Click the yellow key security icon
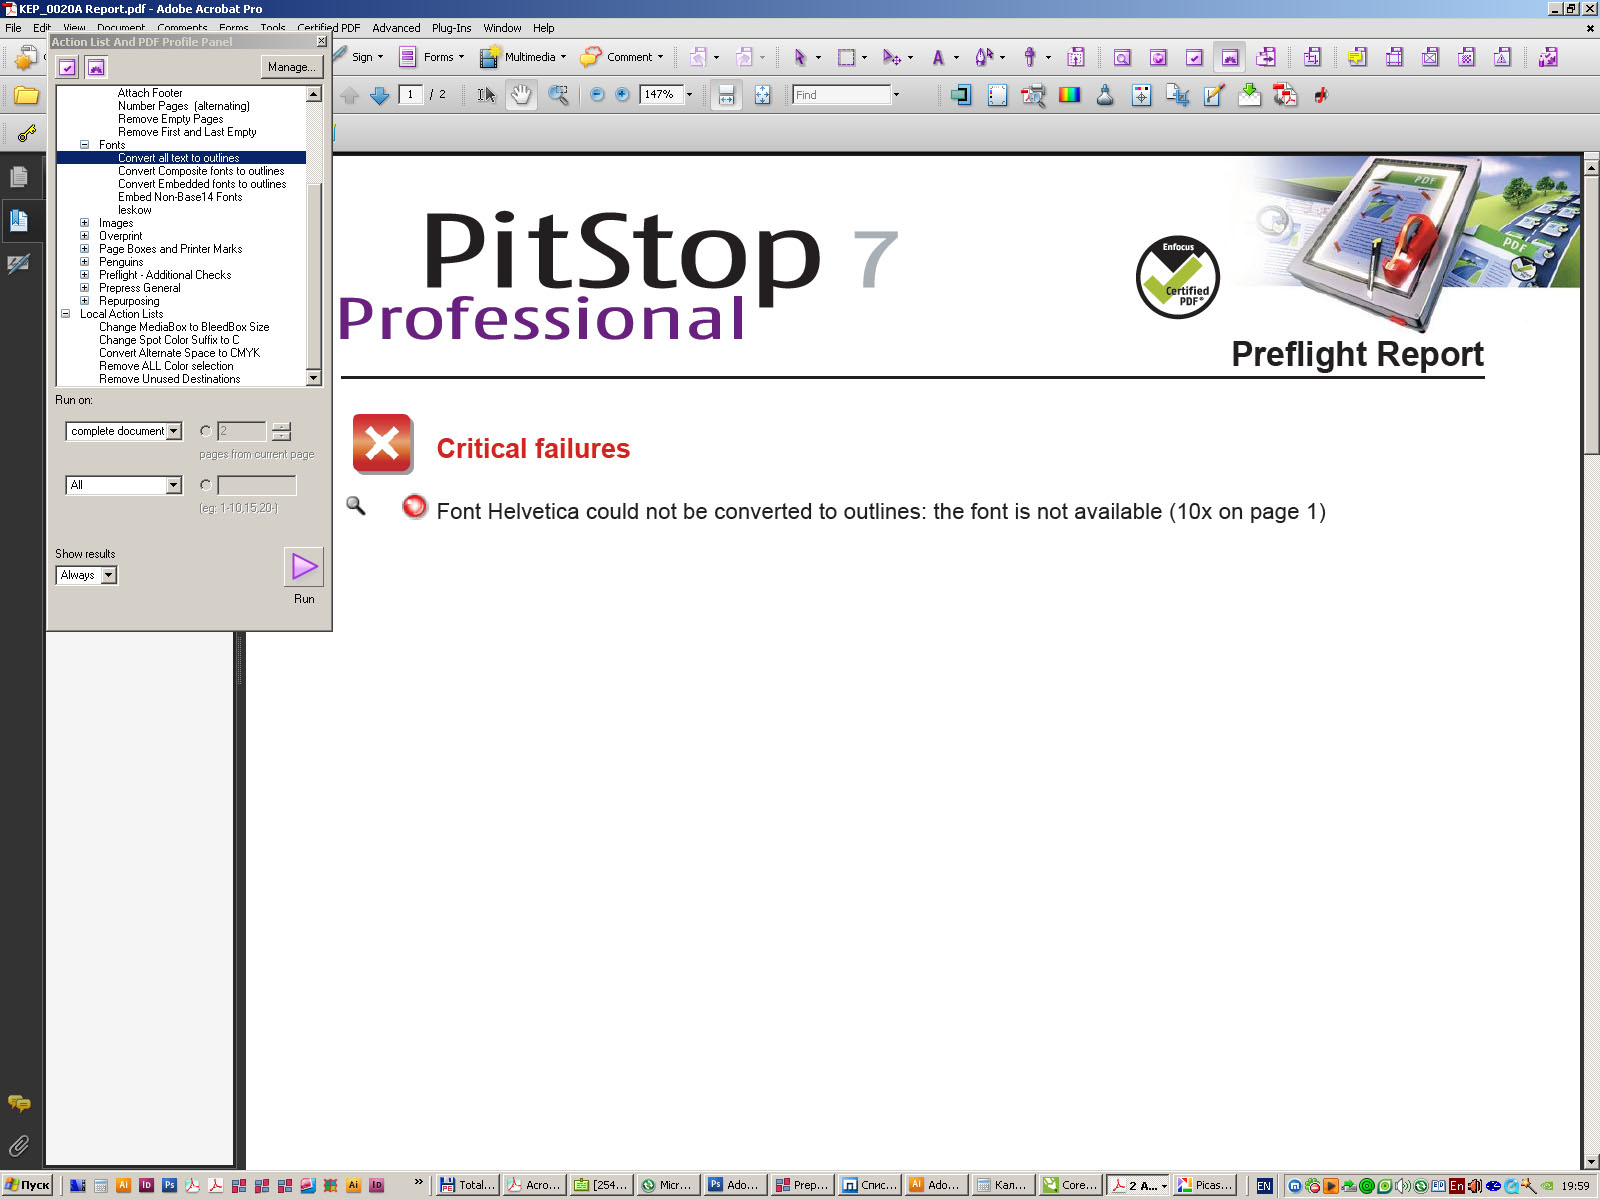 tap(26, 133)
